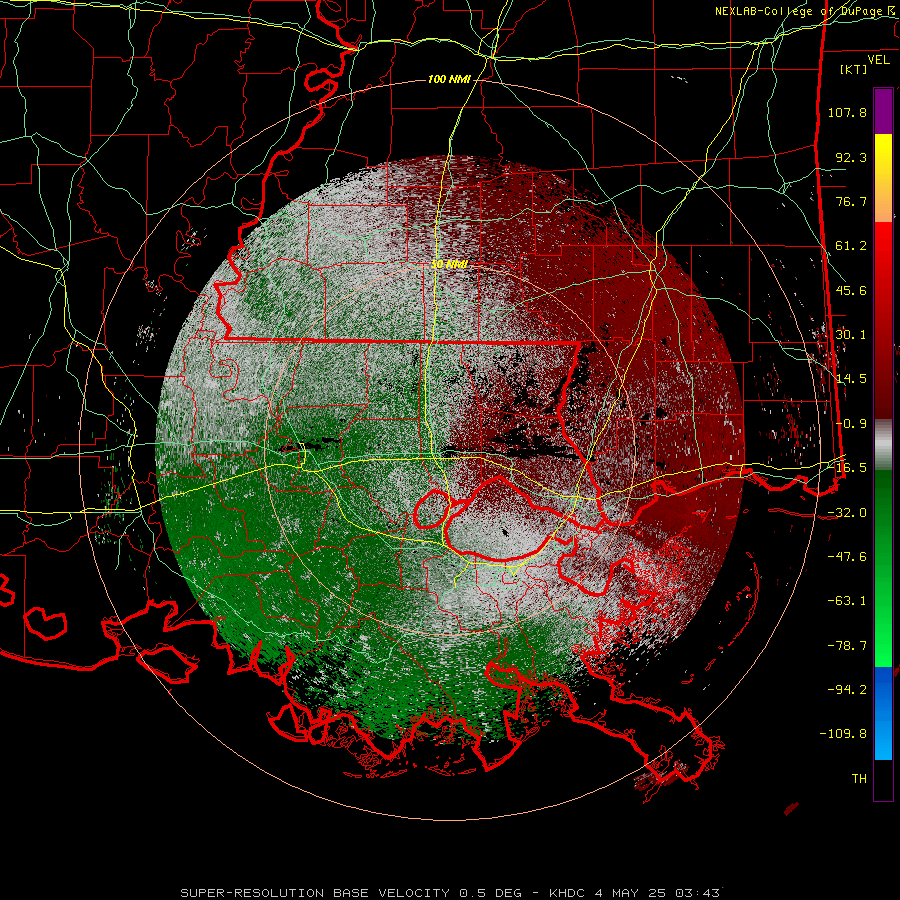Click the 30.1 velocity scale value
The height and width of the screenshot is (900, 900).
[851, 334]
